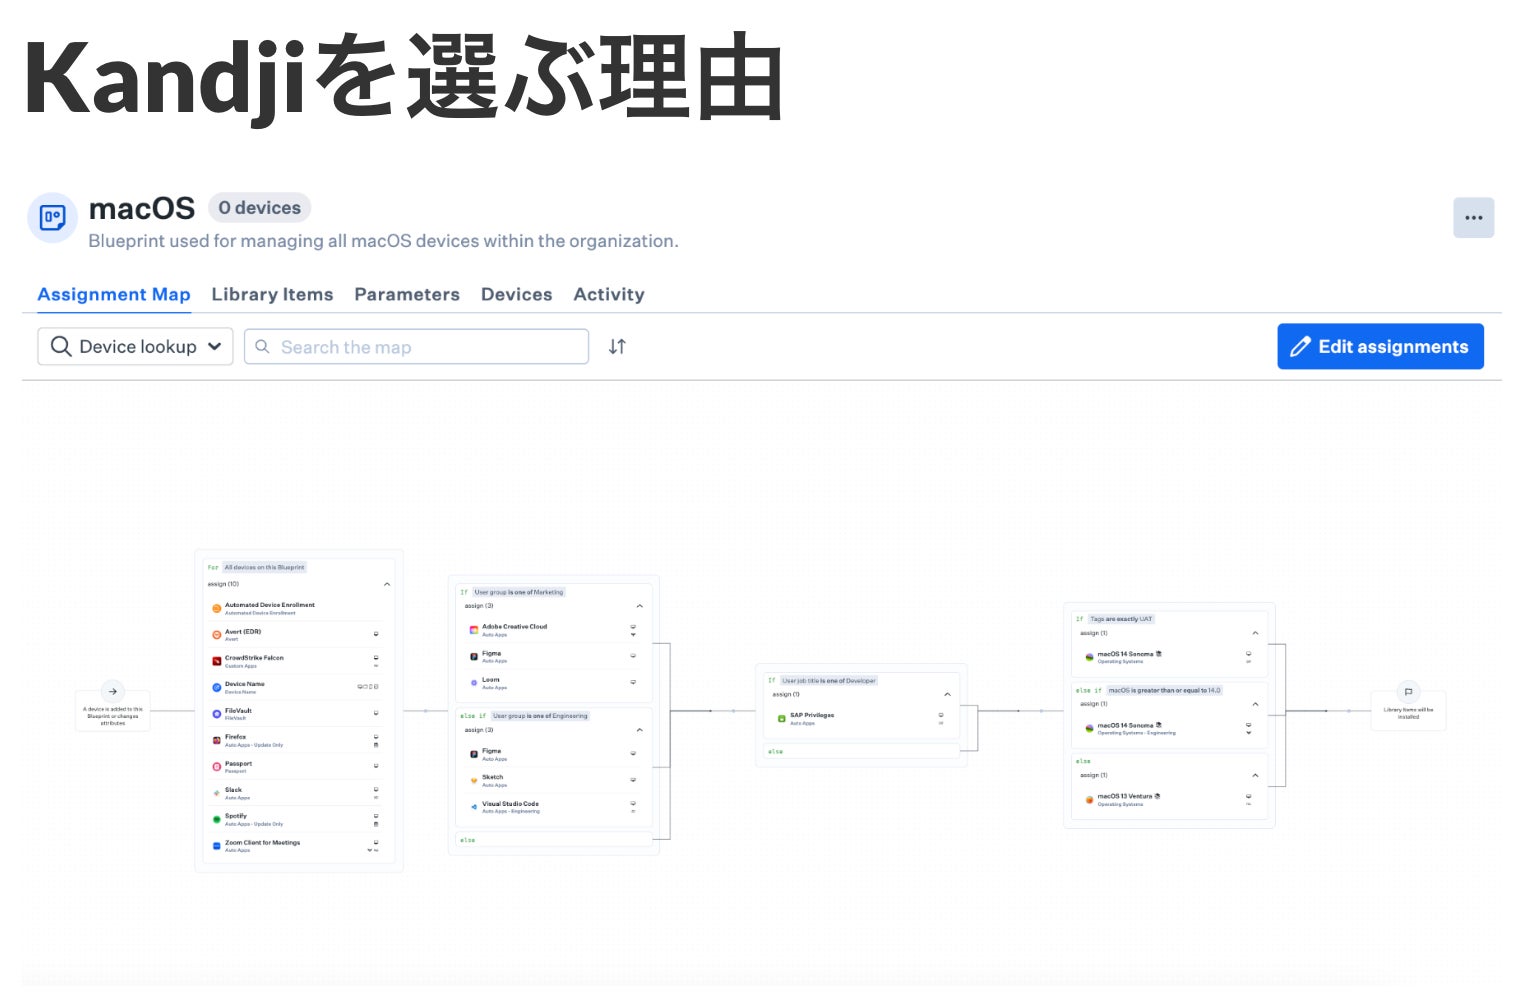The height and width of the screenshot is (1004, 1538).
Task: Switch to the Assignment Map tab
Action: (114, 294)
